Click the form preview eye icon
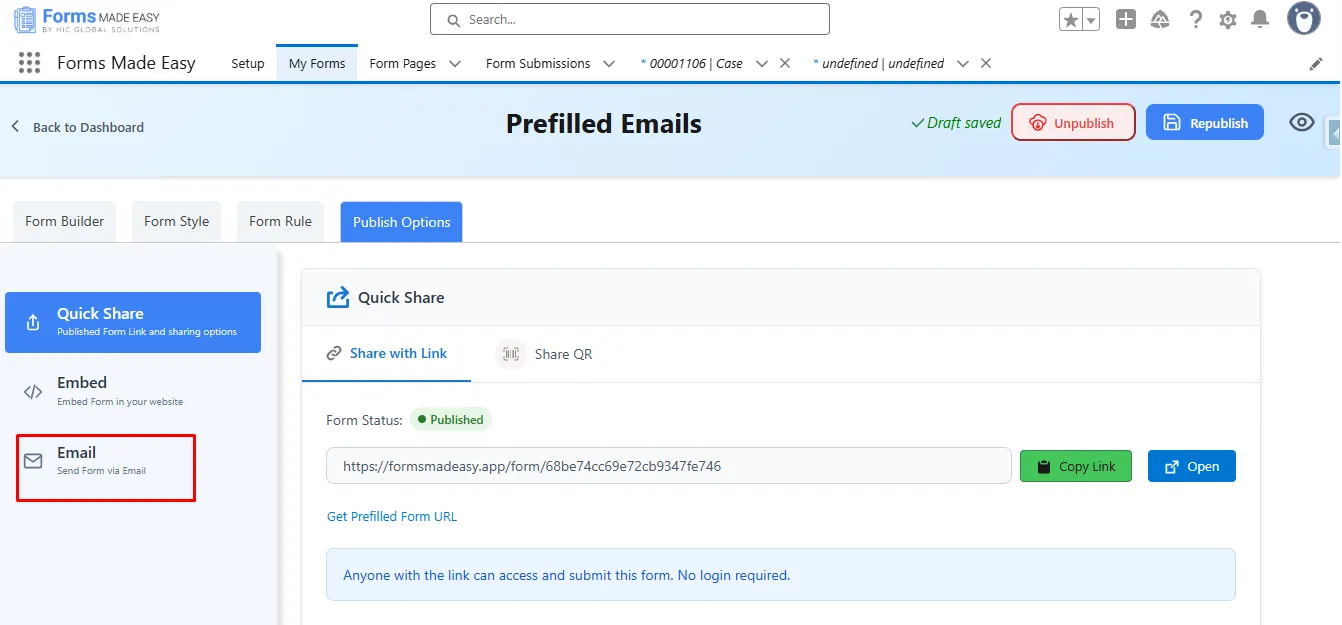The image size is (1342, 625). click(1301, 122)
